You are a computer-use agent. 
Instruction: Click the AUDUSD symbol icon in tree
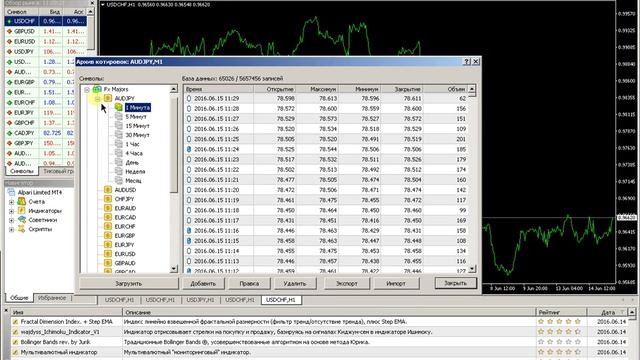click(108, 190)
